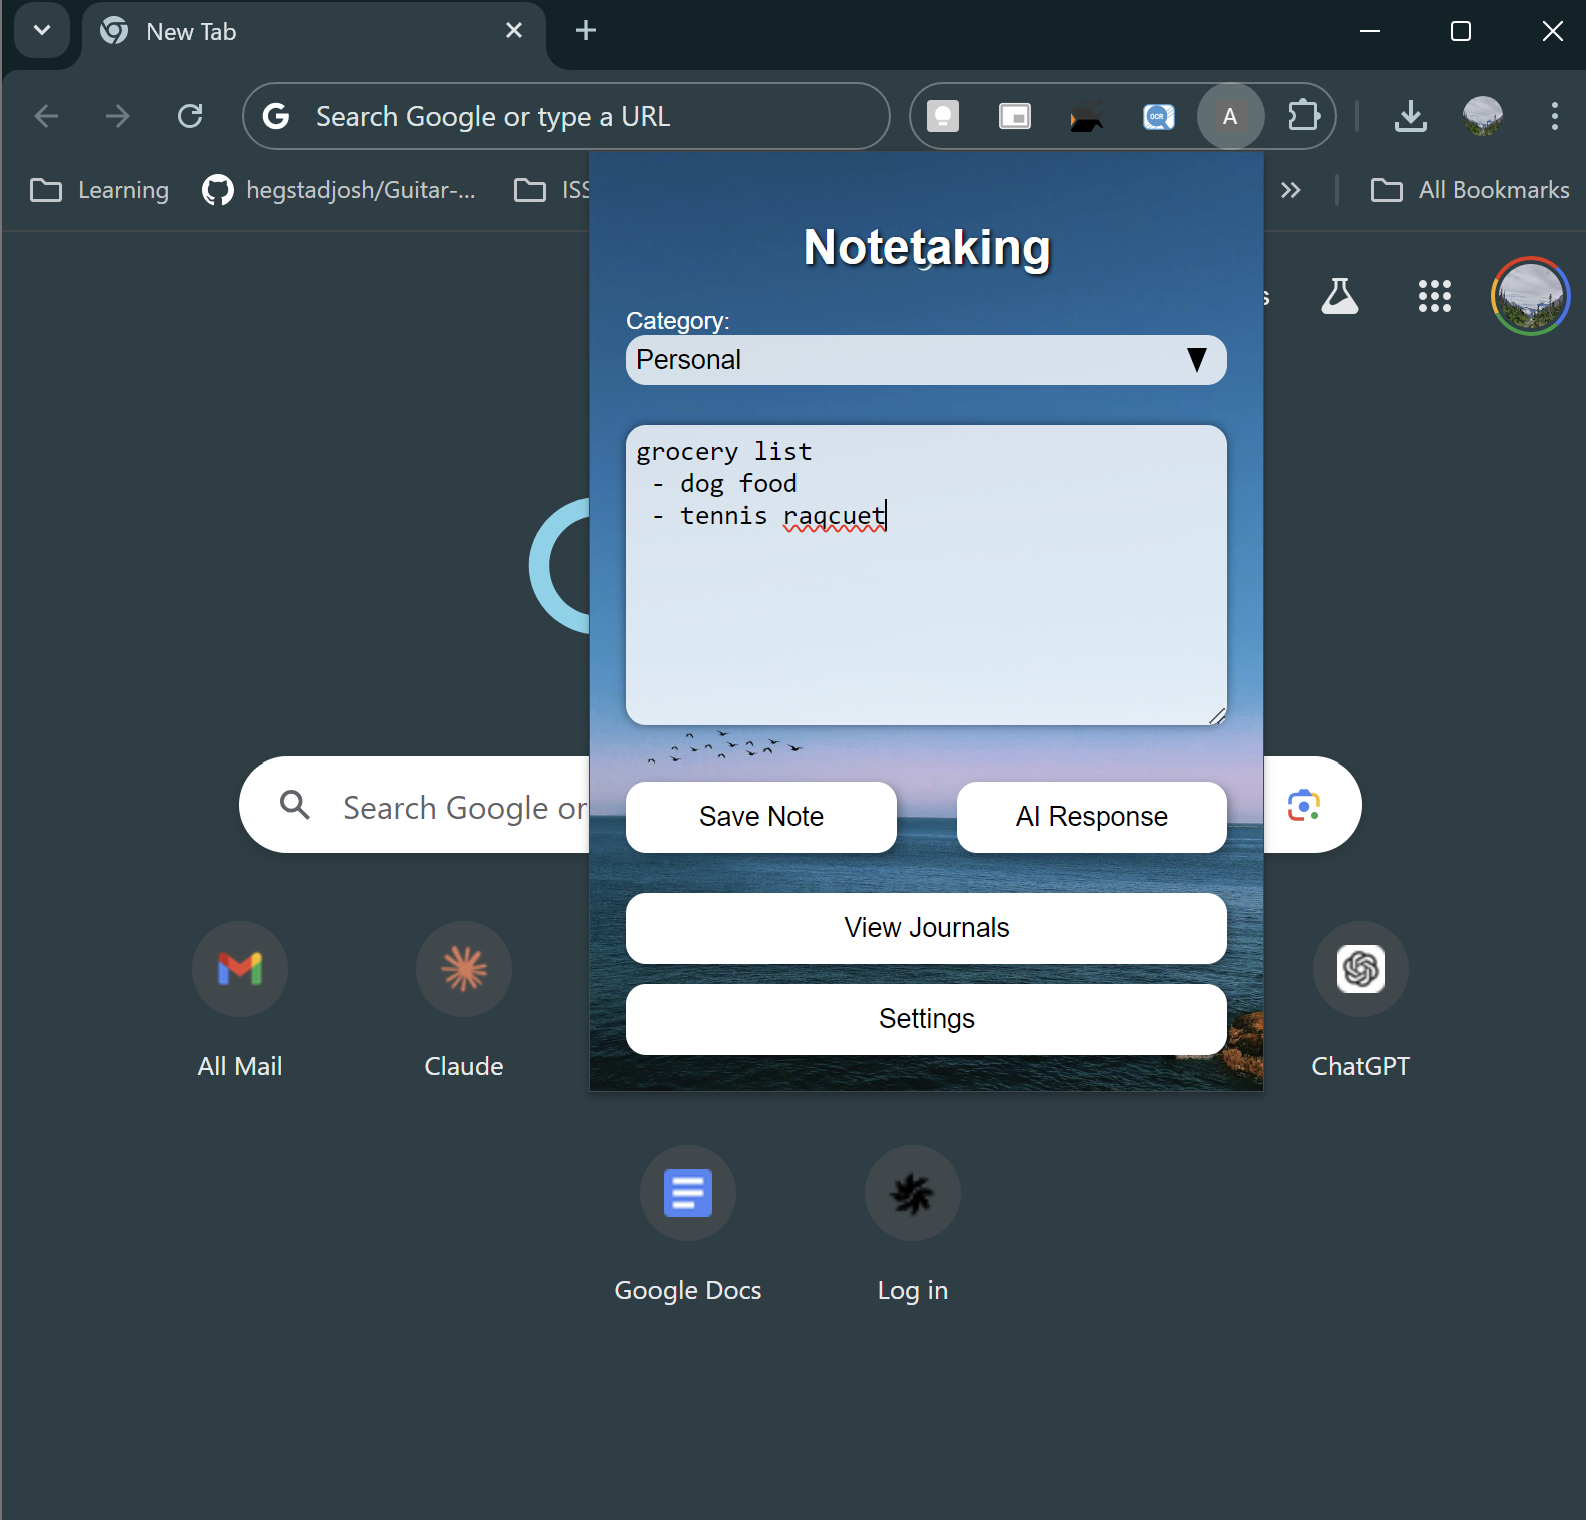Request an AI Response

coord(1092,817)
